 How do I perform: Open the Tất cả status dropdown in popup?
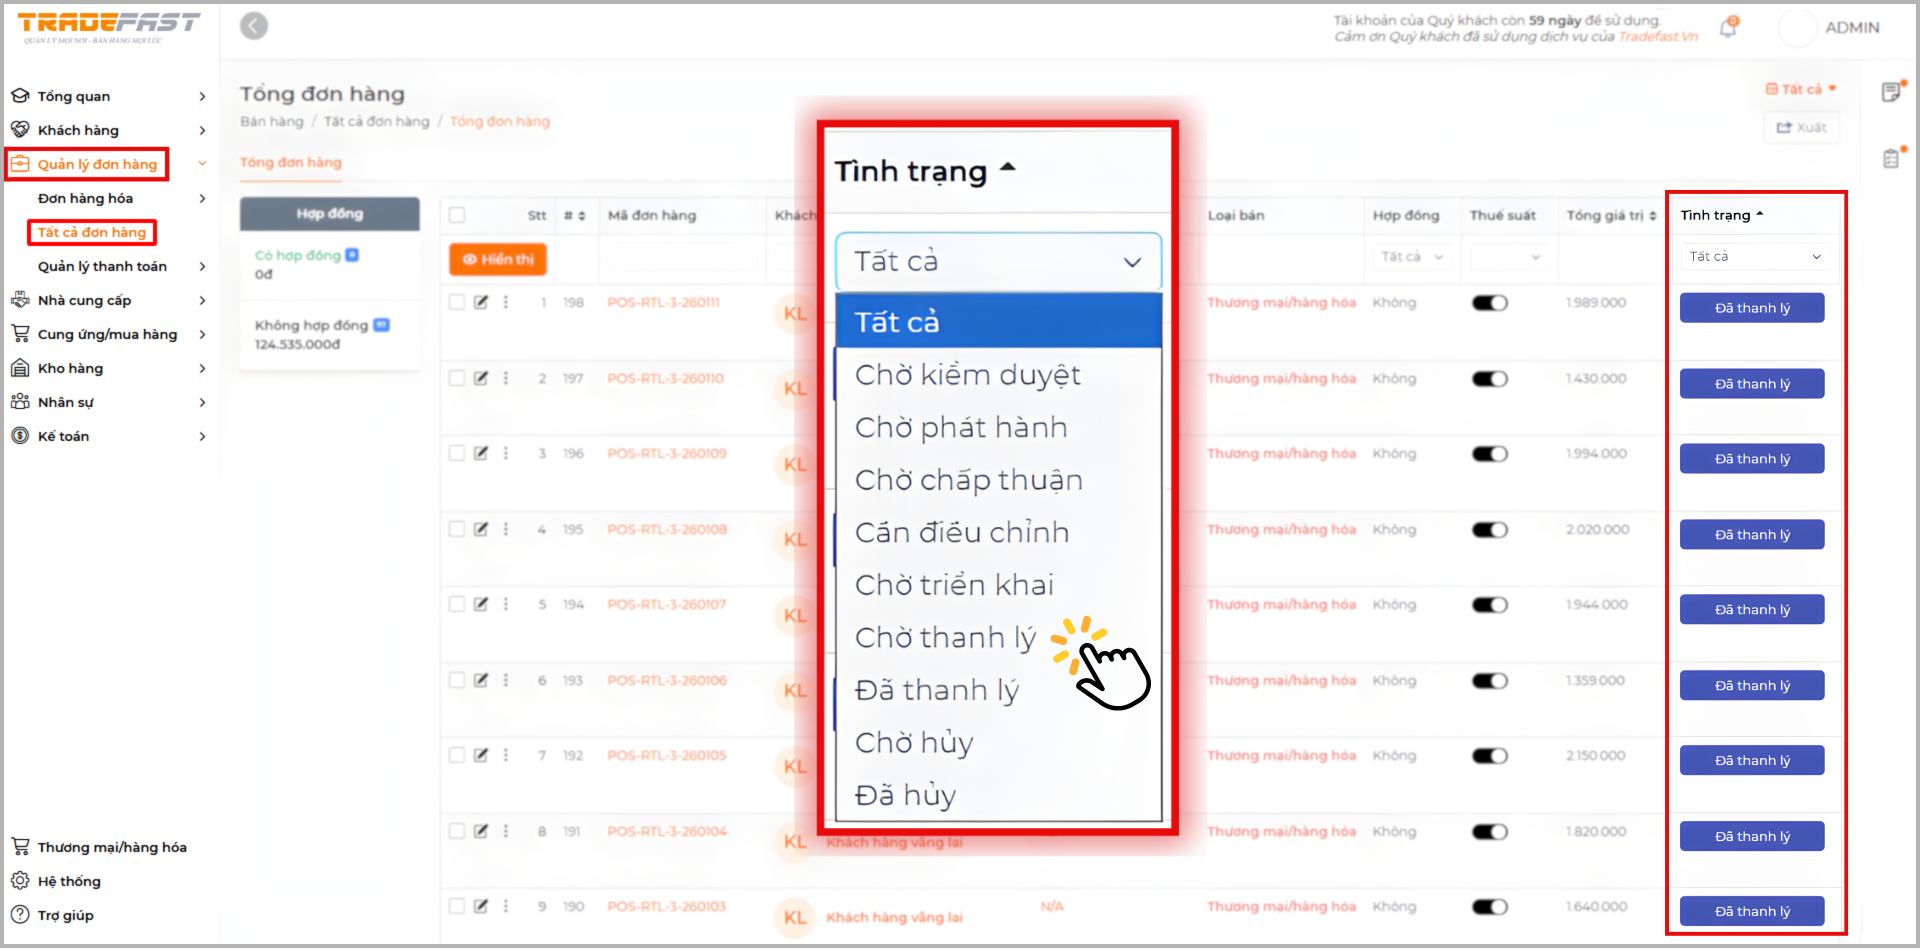pos(997,262)
